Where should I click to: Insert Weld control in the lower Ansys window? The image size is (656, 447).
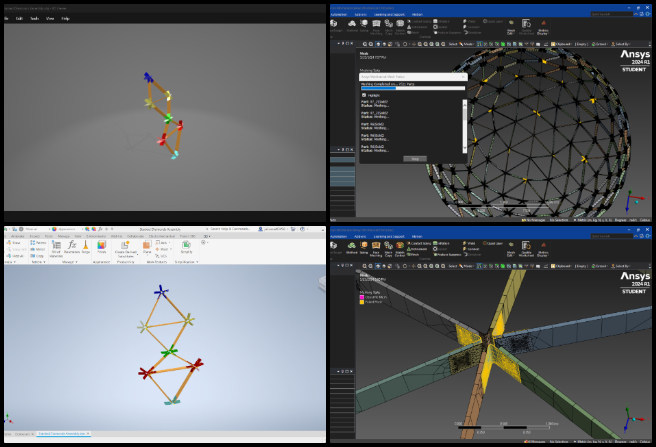coord(469,243)
